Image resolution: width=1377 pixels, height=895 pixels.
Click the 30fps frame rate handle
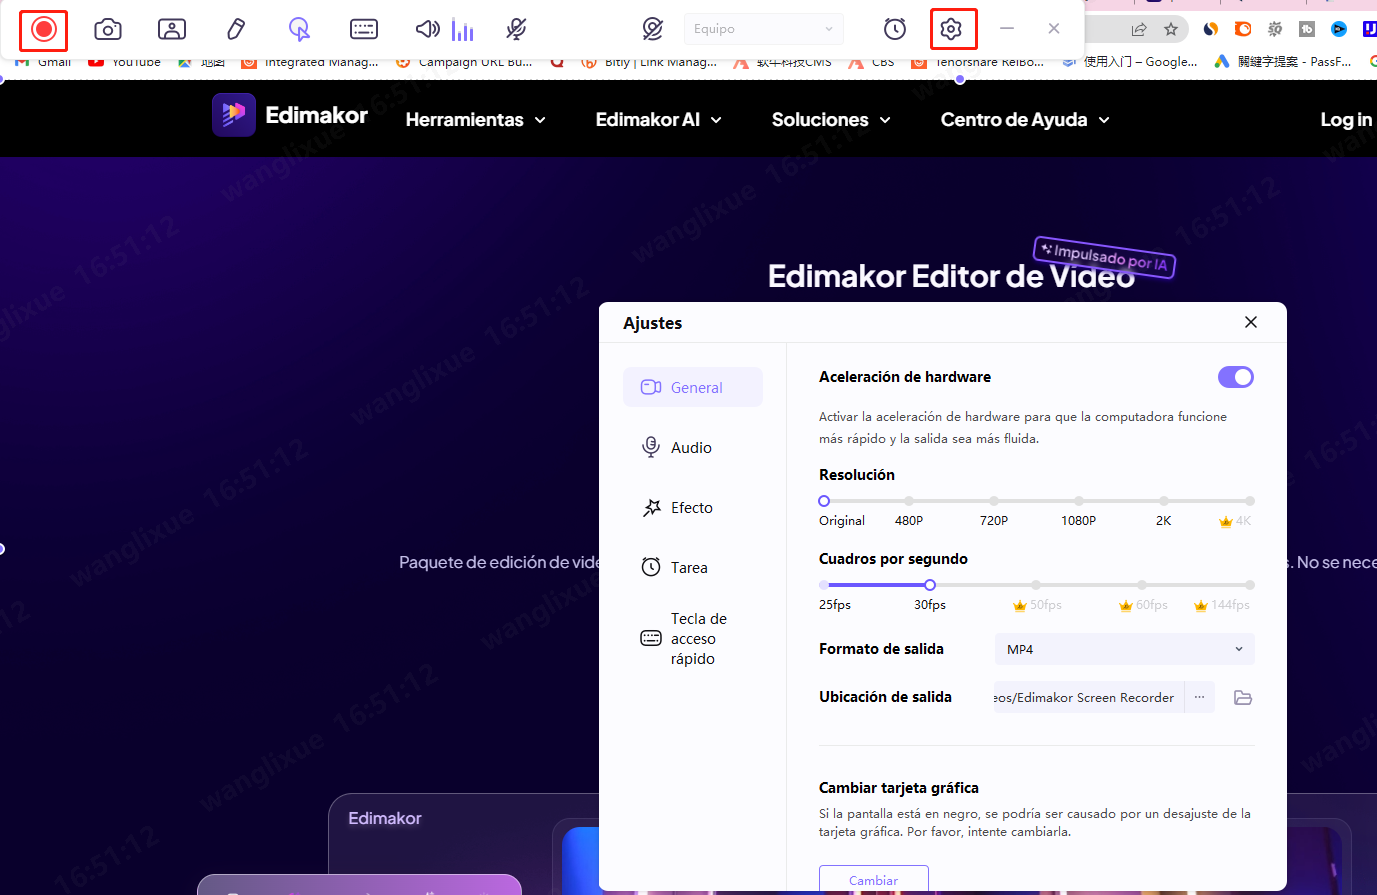coord(930,585)
